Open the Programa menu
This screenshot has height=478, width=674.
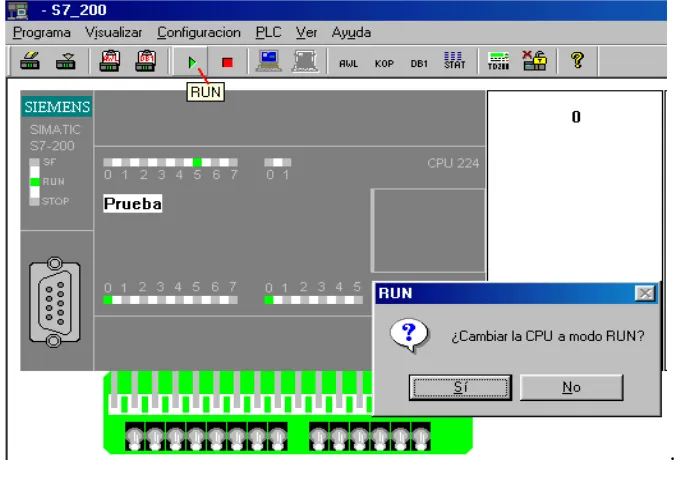[x=42, y=33]
